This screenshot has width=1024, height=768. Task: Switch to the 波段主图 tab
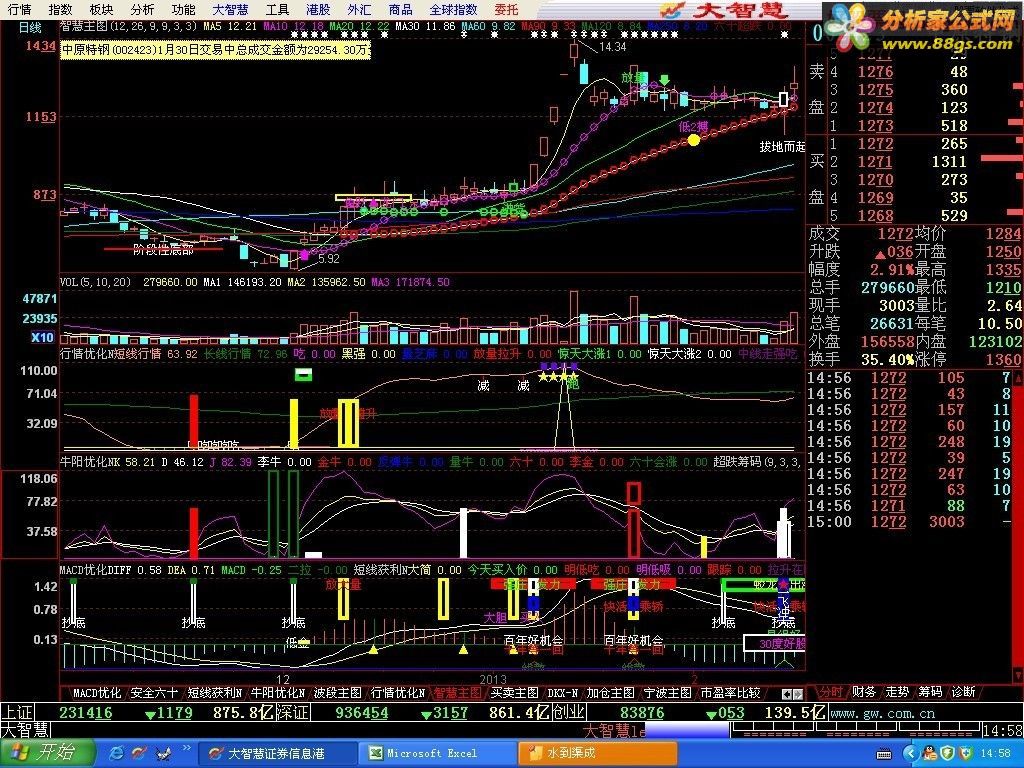[x=337, y=693]
